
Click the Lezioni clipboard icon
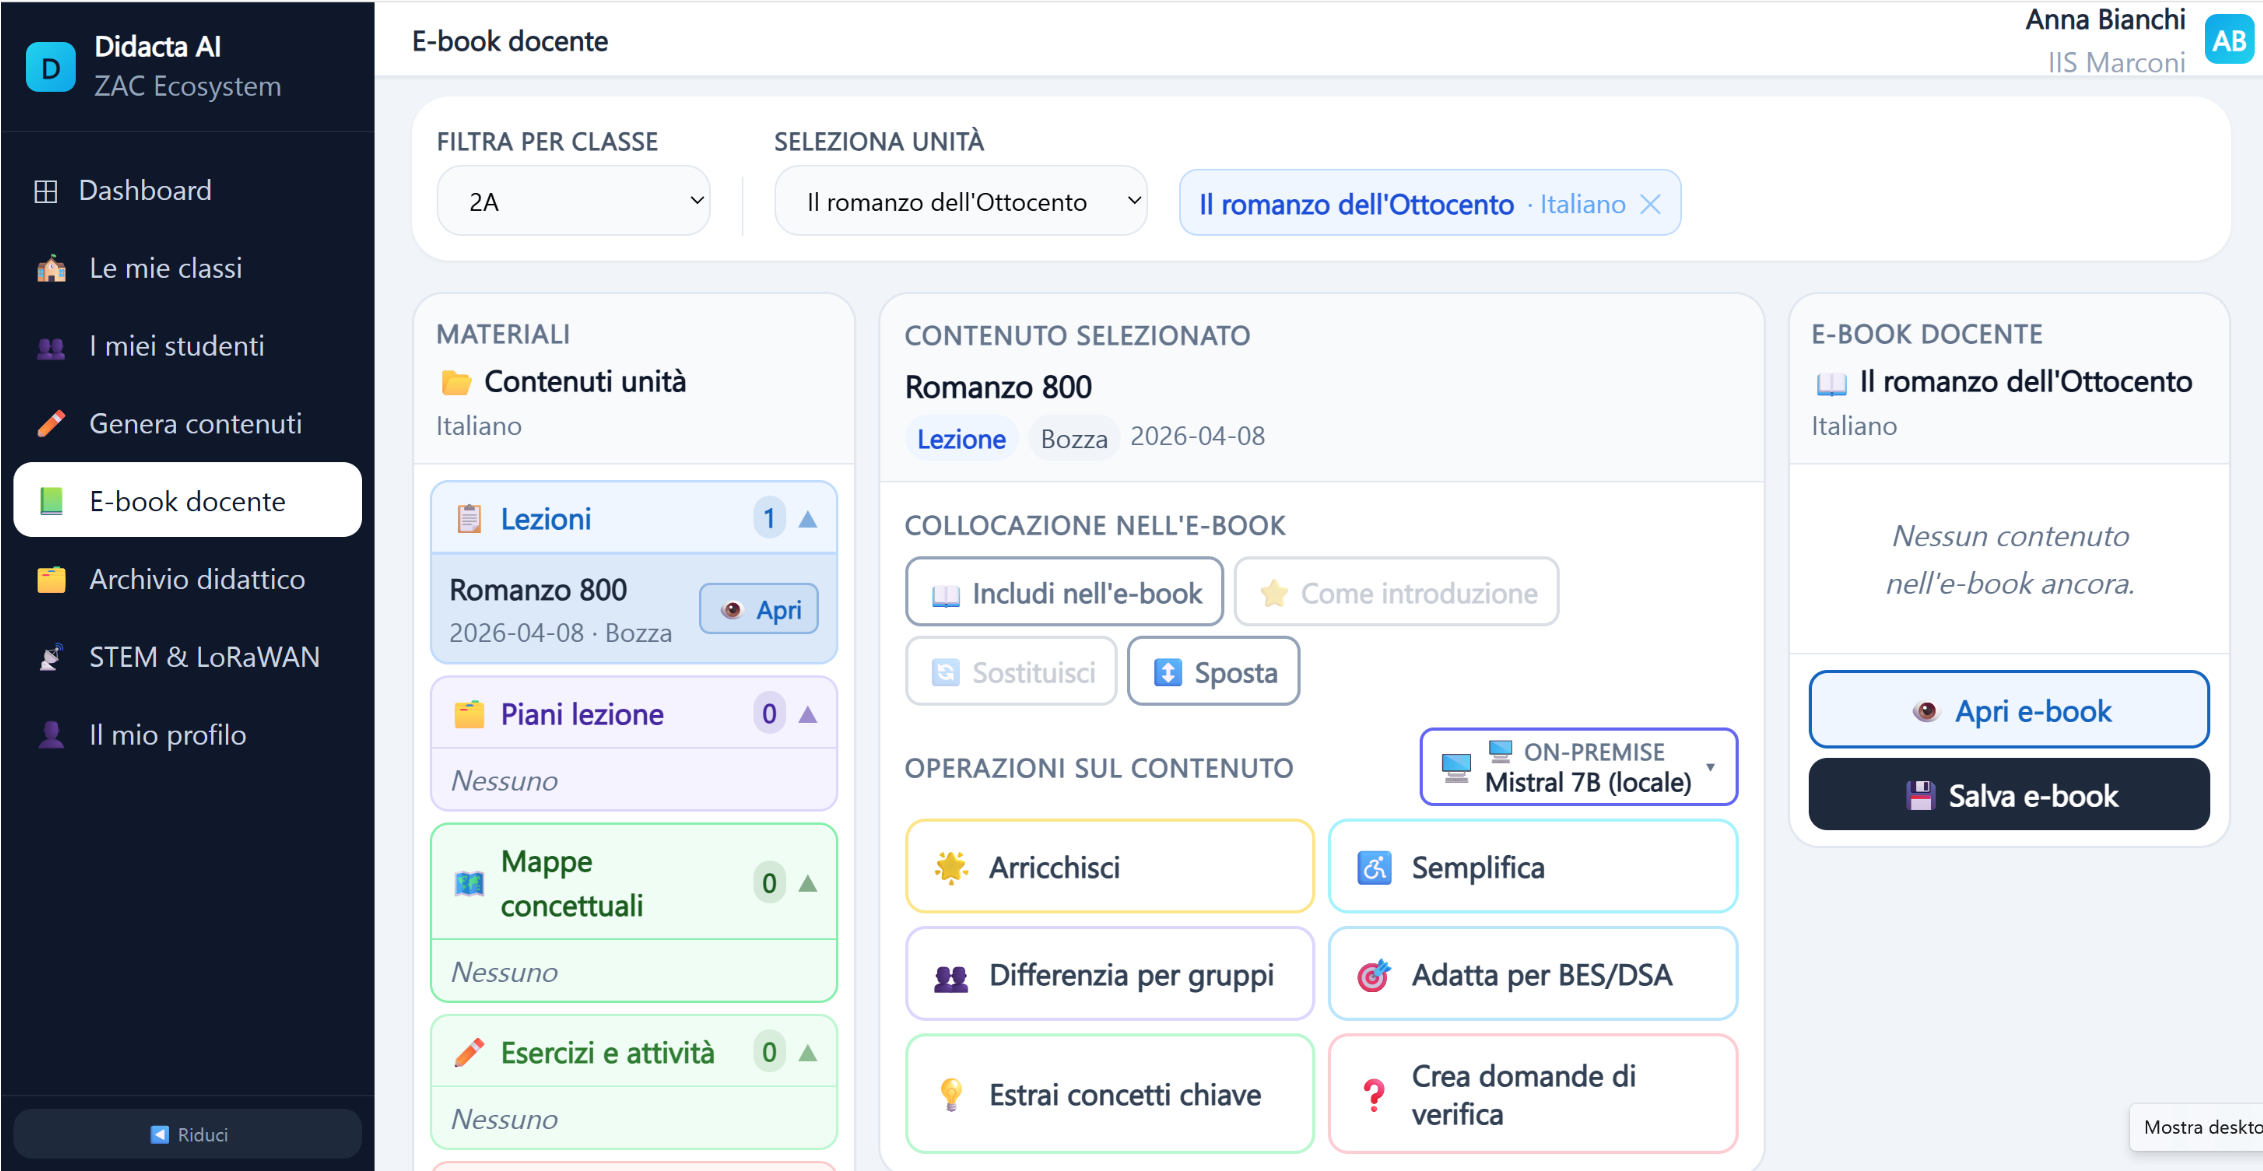tap(469, 519)
